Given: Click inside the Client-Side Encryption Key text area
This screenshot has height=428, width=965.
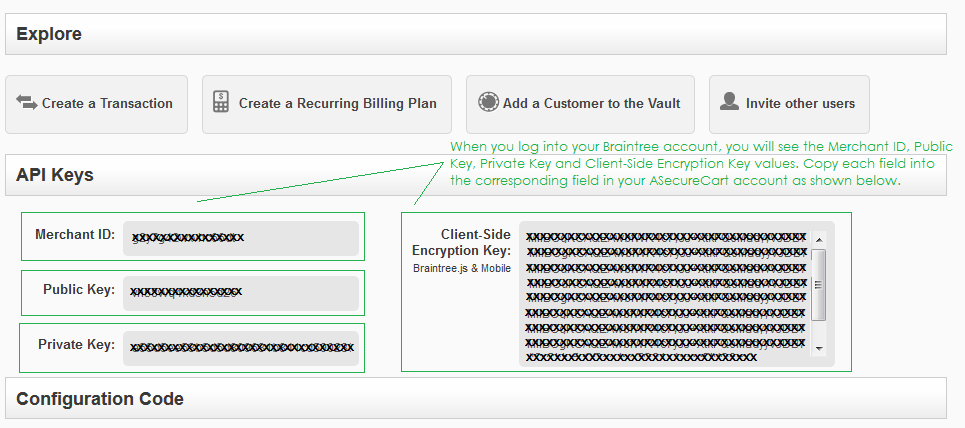Looking at the screenshot, I should pyautogui.click(x=666, y=294).
